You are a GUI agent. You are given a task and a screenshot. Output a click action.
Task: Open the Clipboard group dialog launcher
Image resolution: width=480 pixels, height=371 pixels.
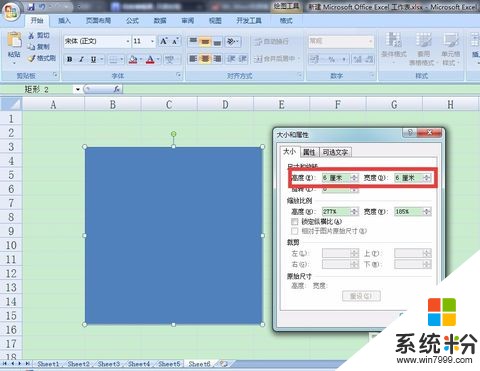pos(56,75)
